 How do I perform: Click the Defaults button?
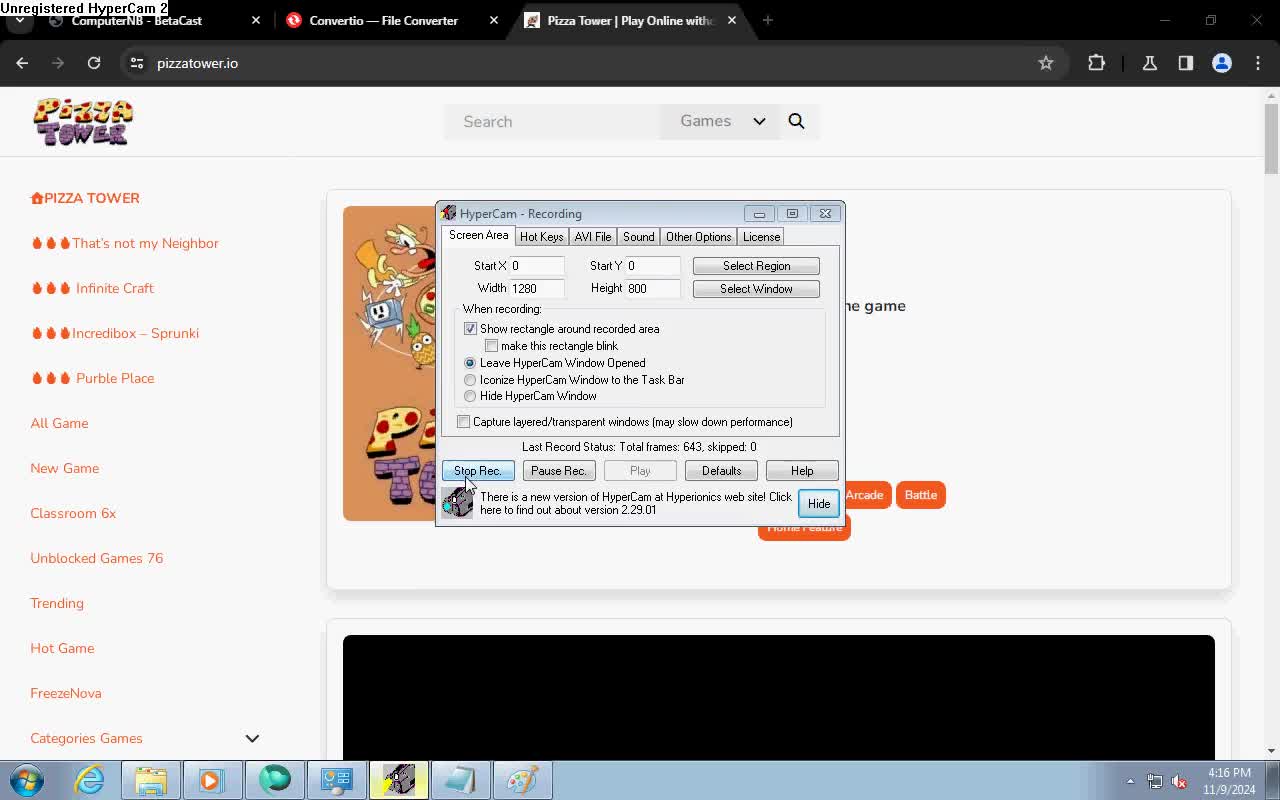coord(721,471)
